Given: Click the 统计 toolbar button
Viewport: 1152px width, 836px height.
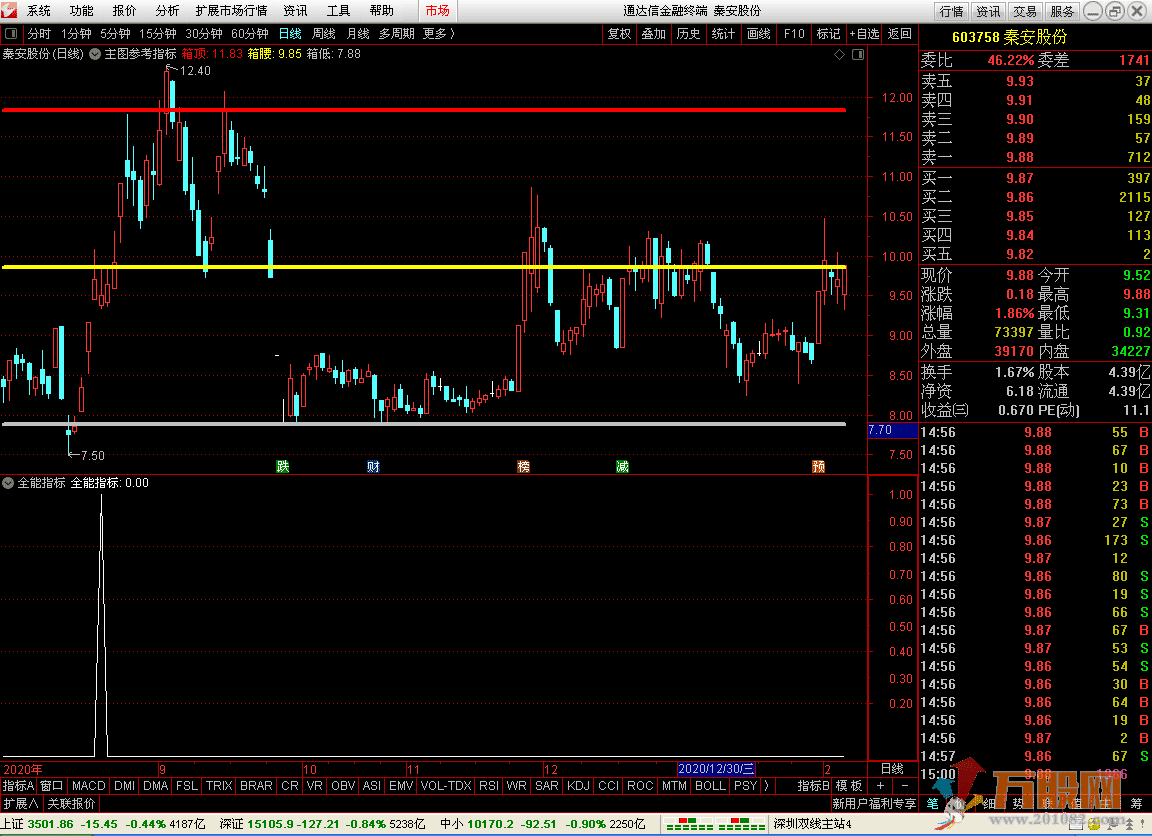Looking at the screenshot, I should pyautogui.click(x=723, y=34).
